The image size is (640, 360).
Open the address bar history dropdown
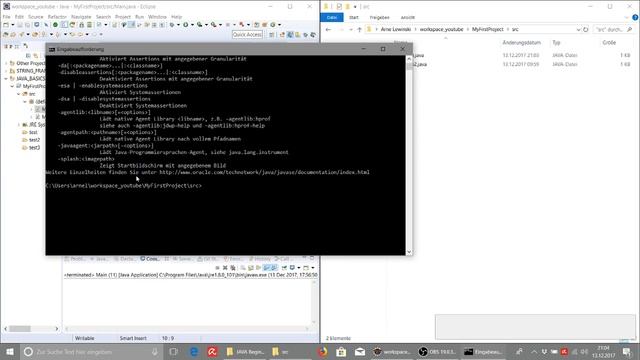pyautogui.click(x=578, y=29)
